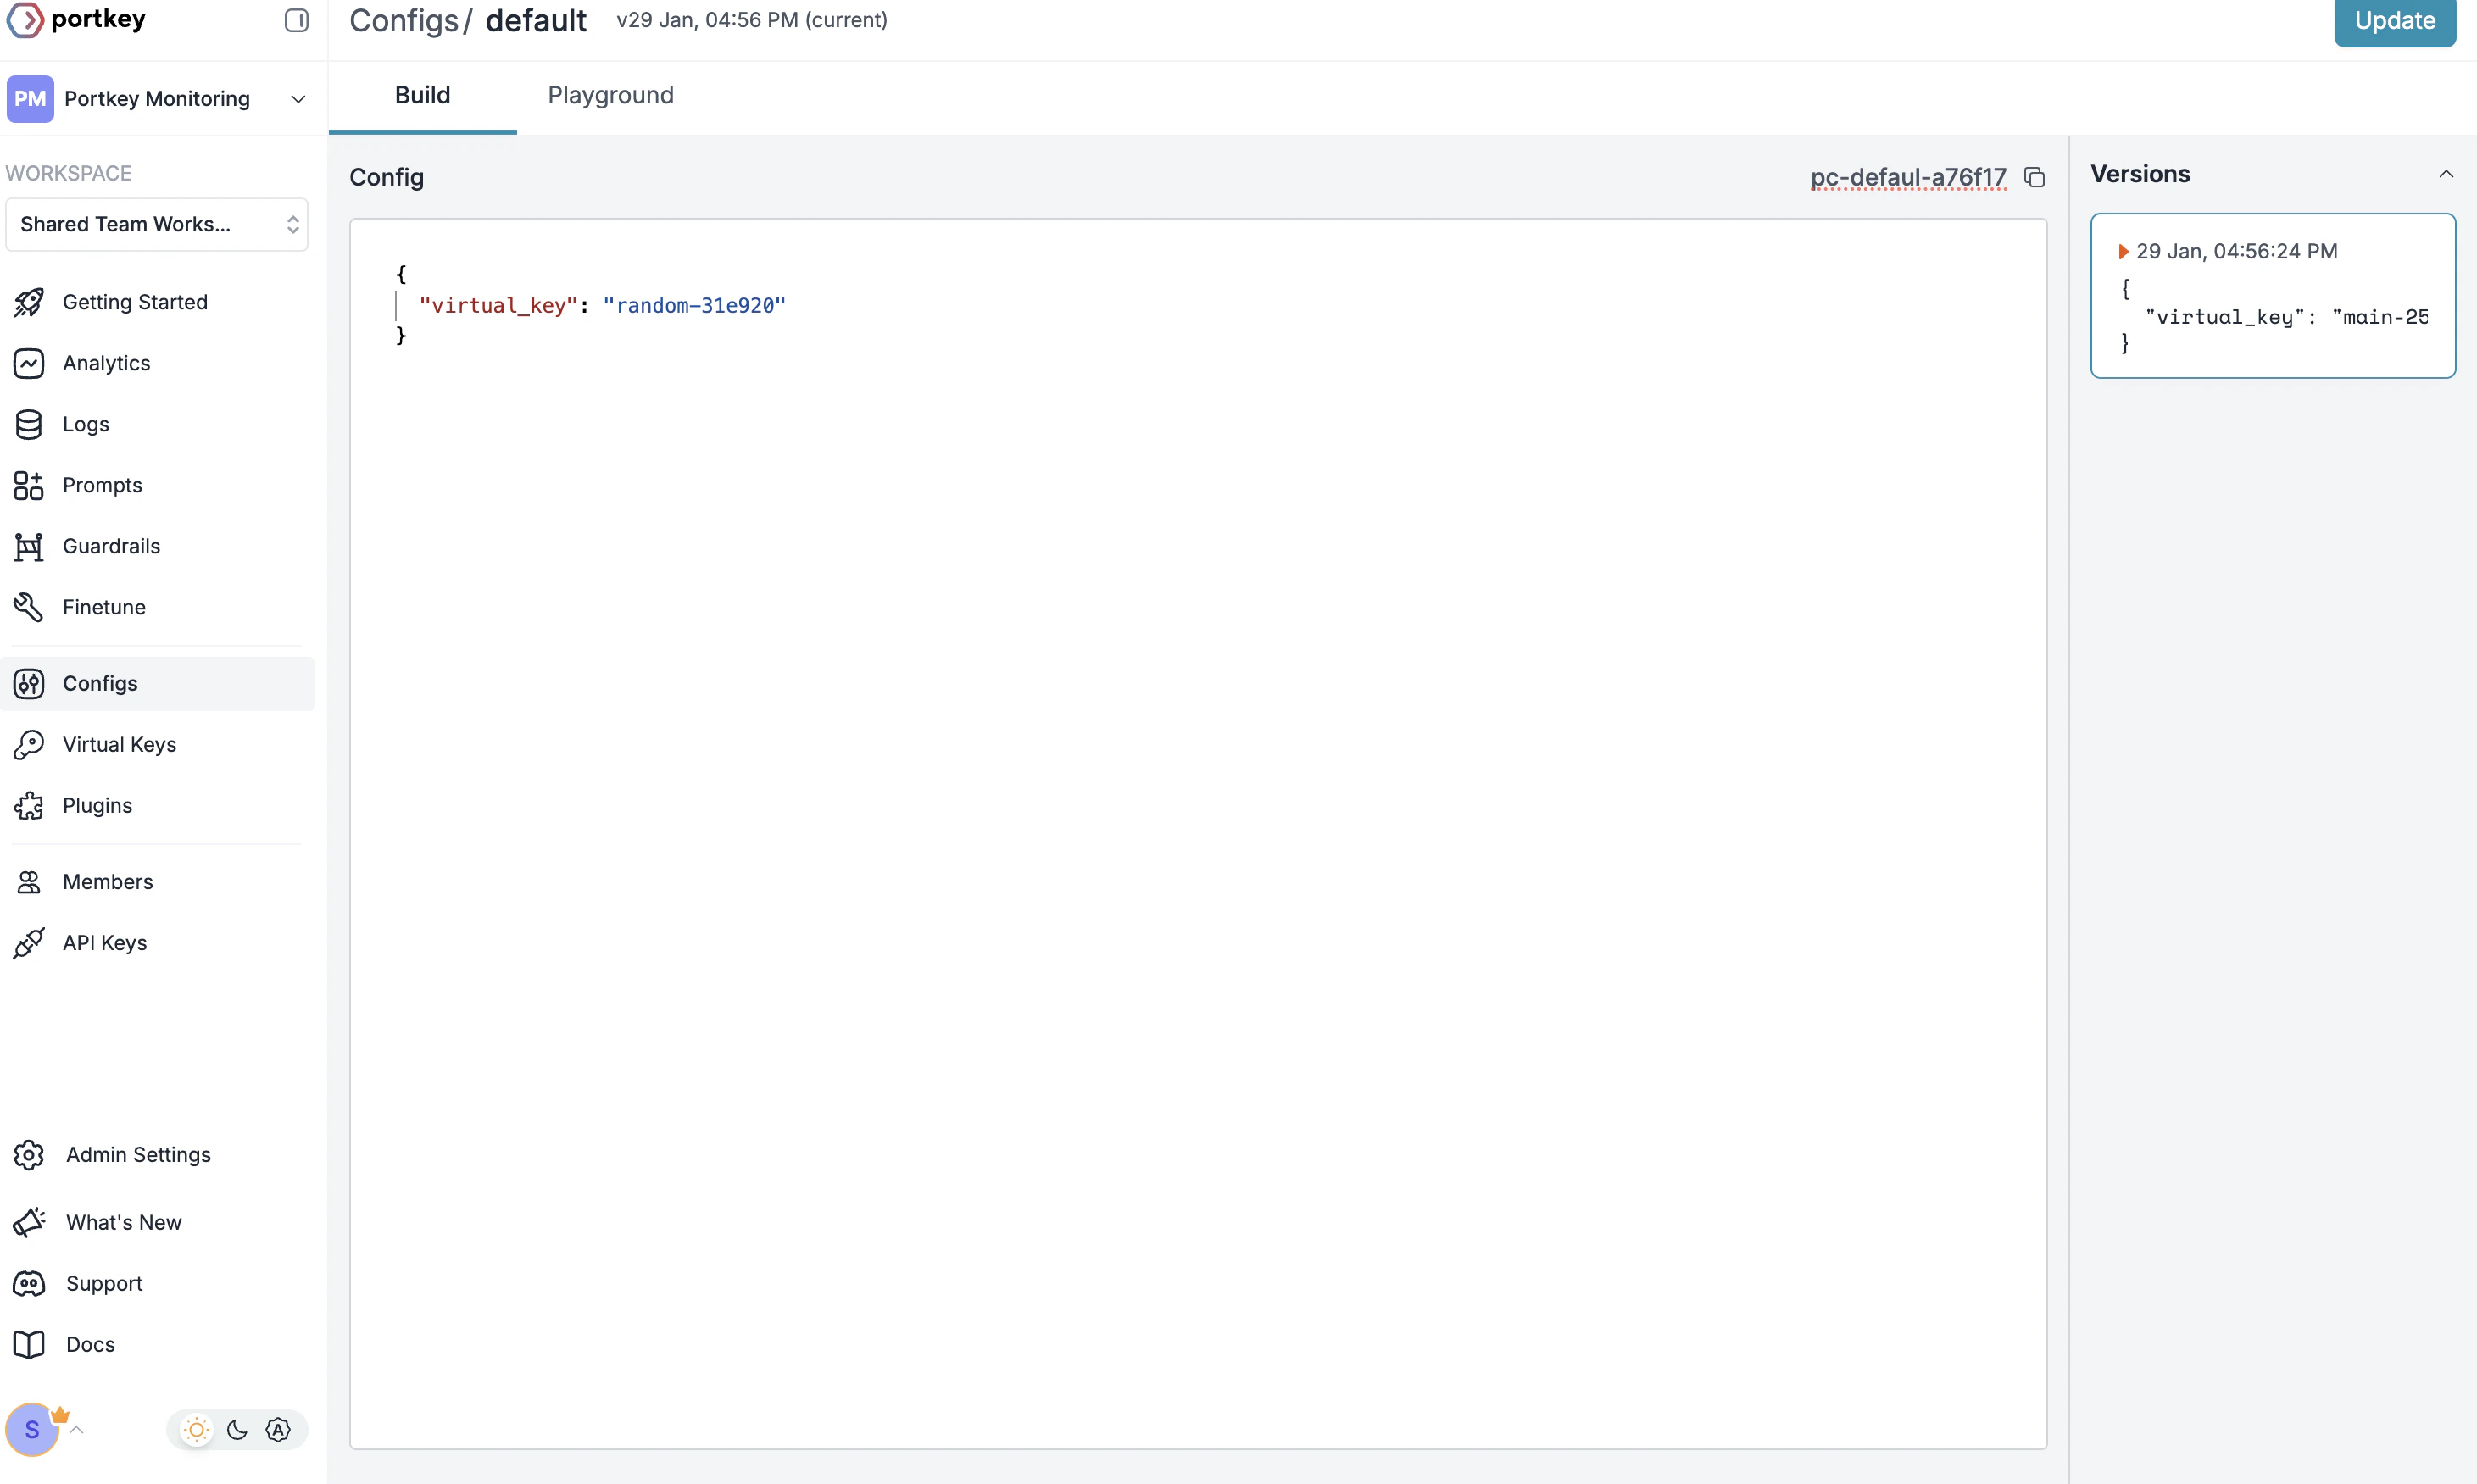The width and height of the screenshot is (2477, 1484).
Task: Switch to light theme sun toggle
Action: (196, 1429)
